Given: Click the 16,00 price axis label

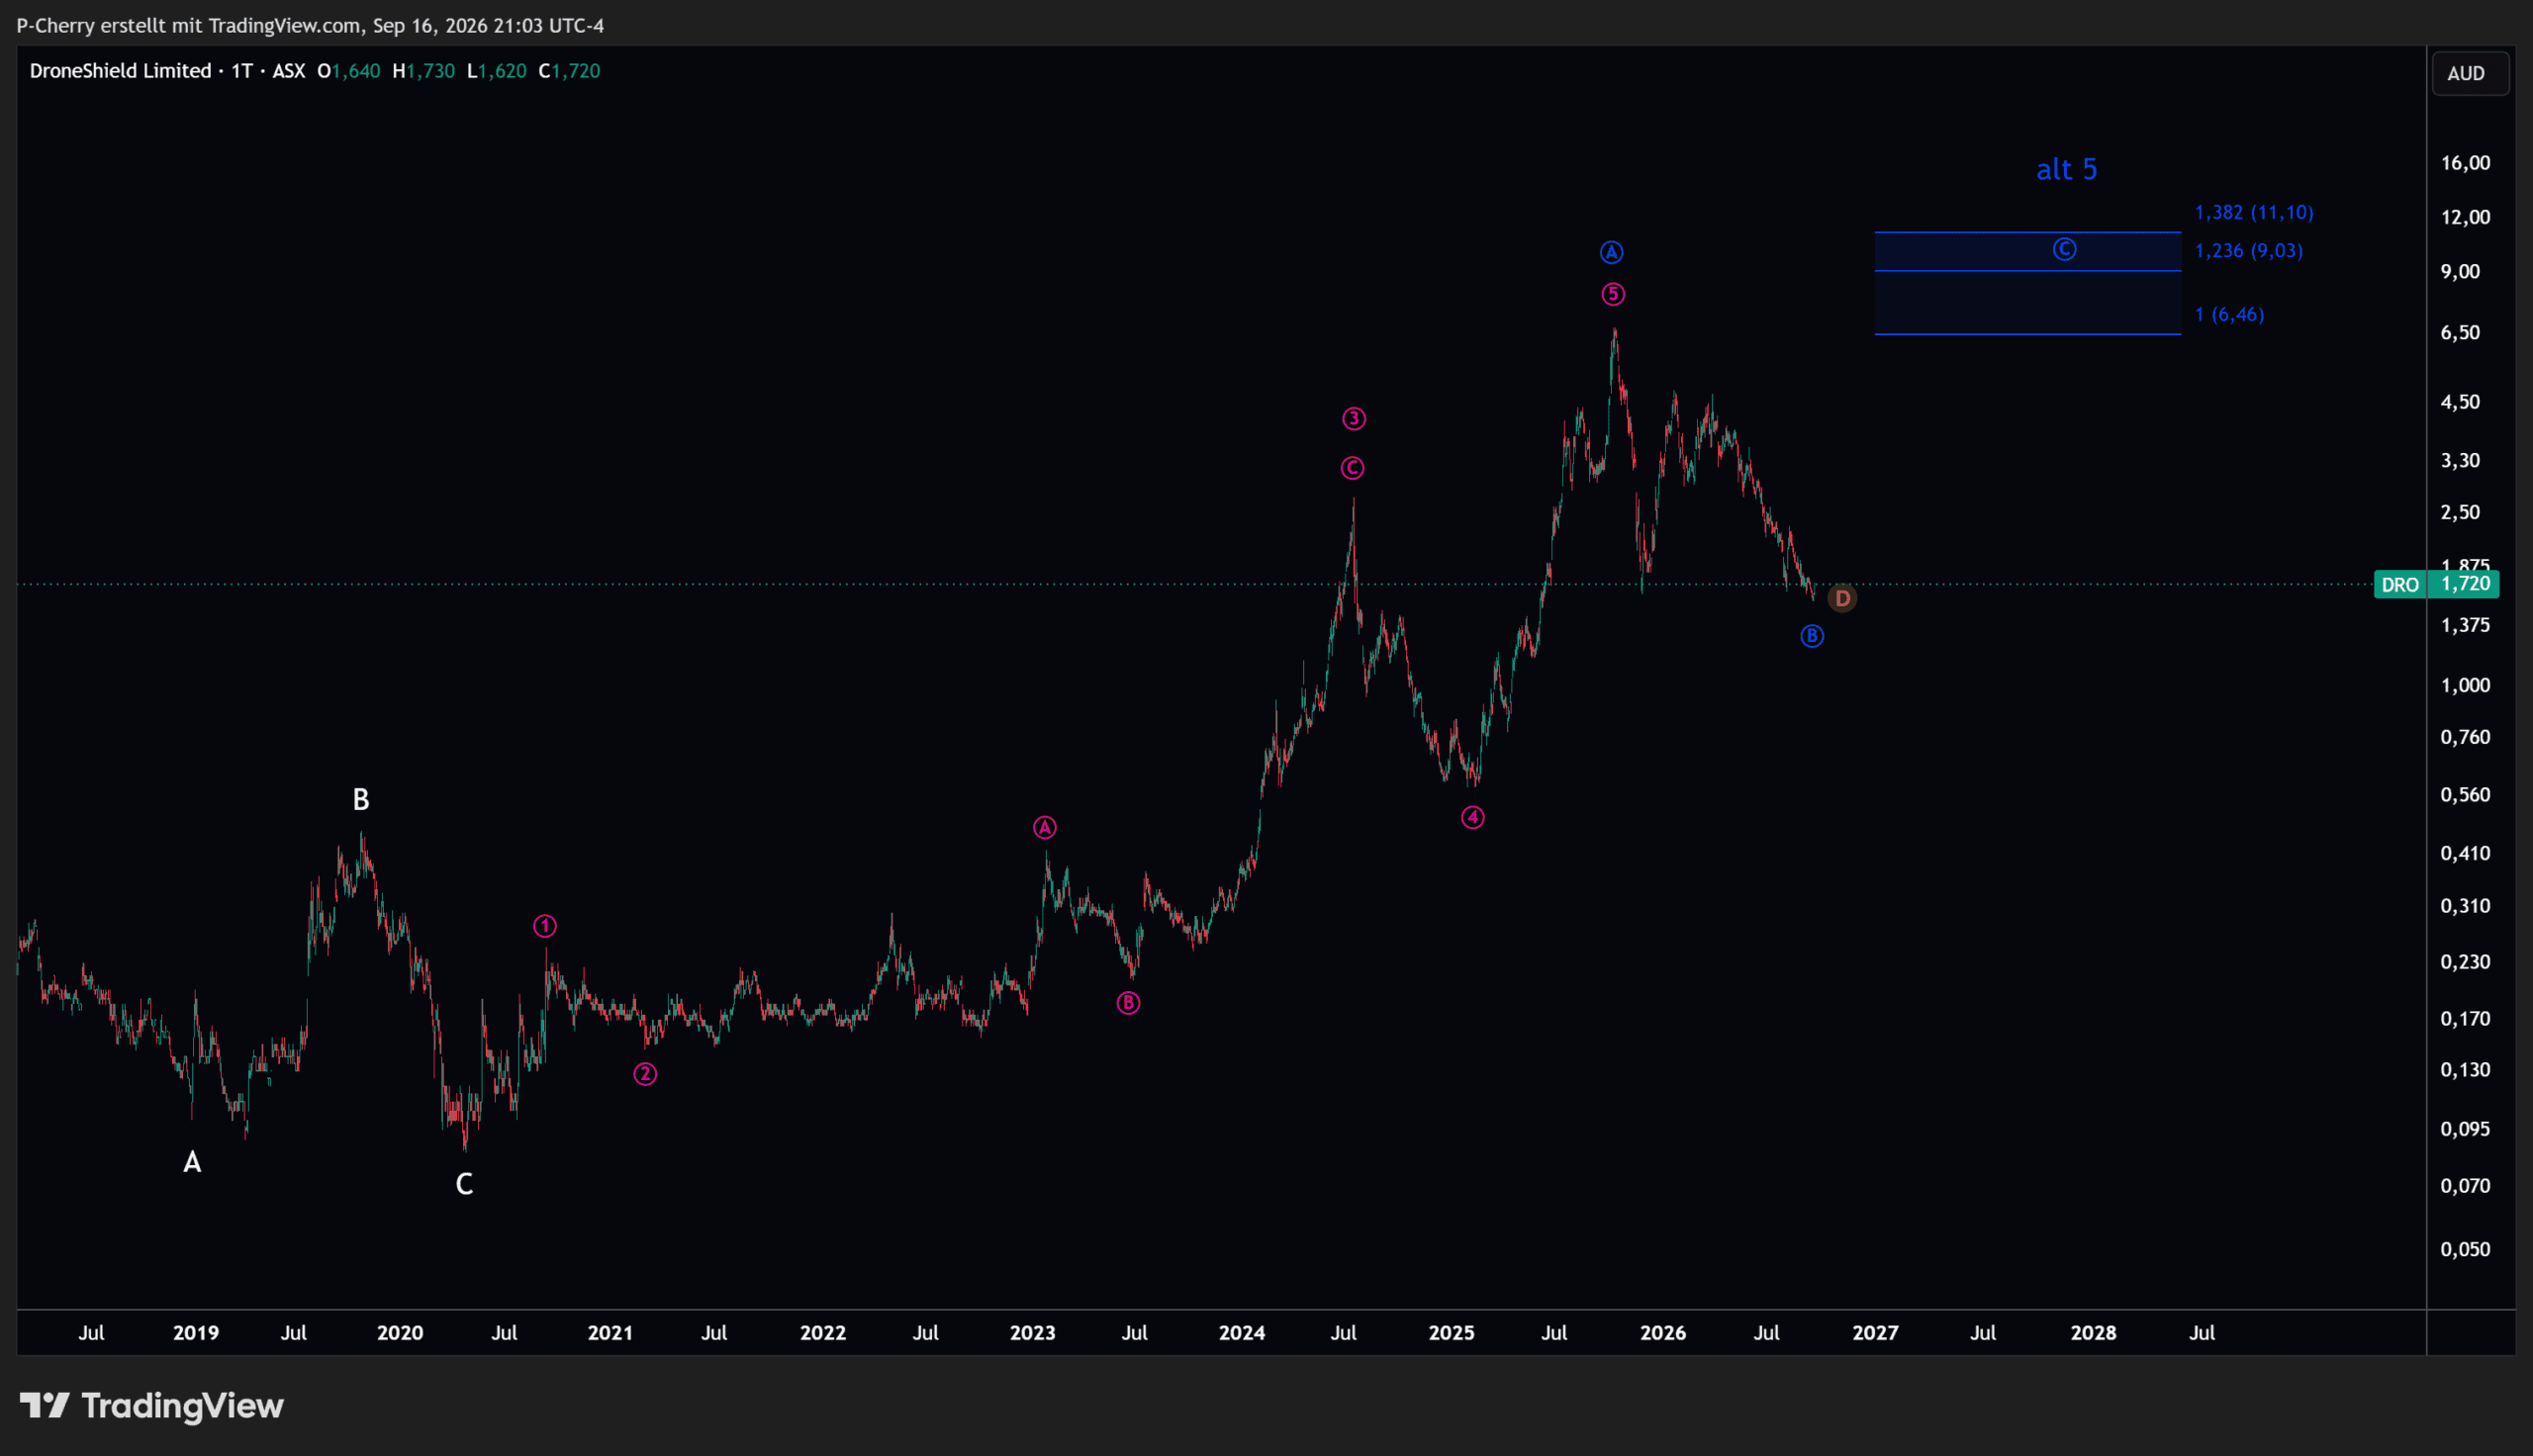Looking at the screenshot, I should tap(2465, 163).
